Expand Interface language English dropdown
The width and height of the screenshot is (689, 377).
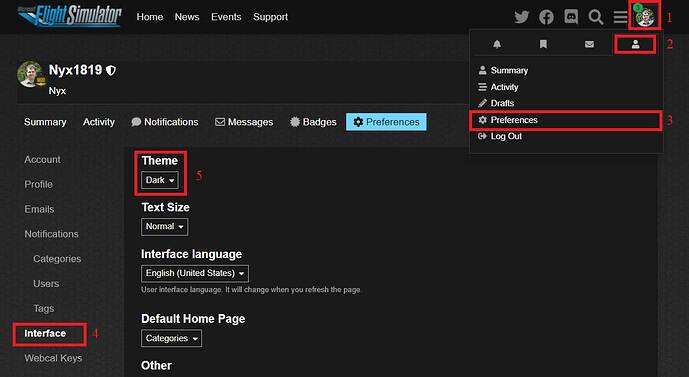(x=195, y=273)
